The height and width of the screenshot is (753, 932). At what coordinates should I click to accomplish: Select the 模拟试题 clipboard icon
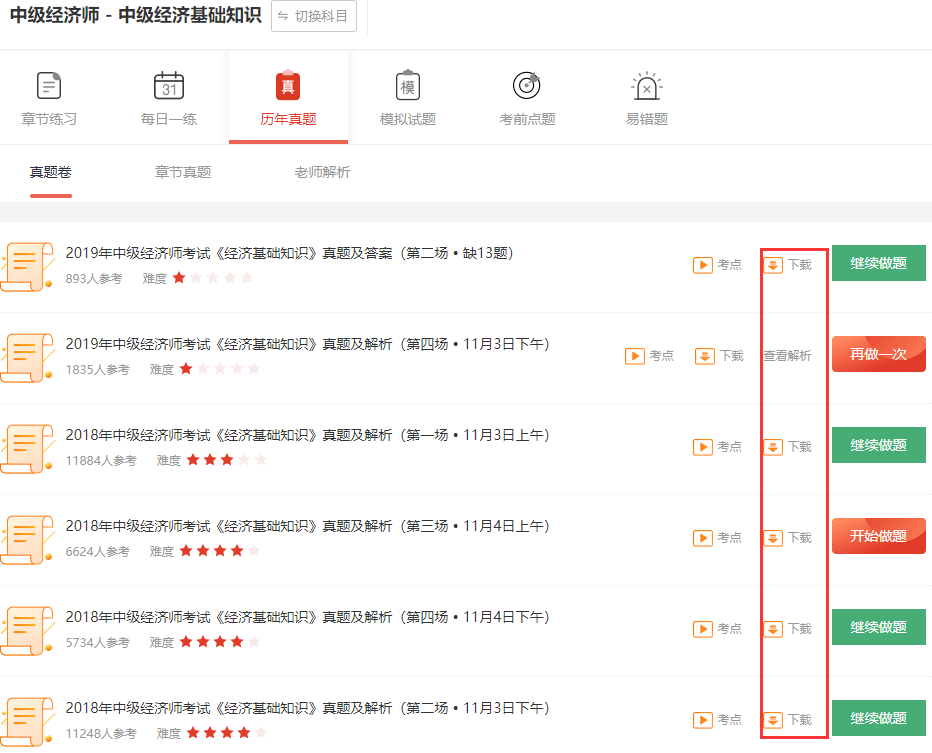click(x=407, y=86)
